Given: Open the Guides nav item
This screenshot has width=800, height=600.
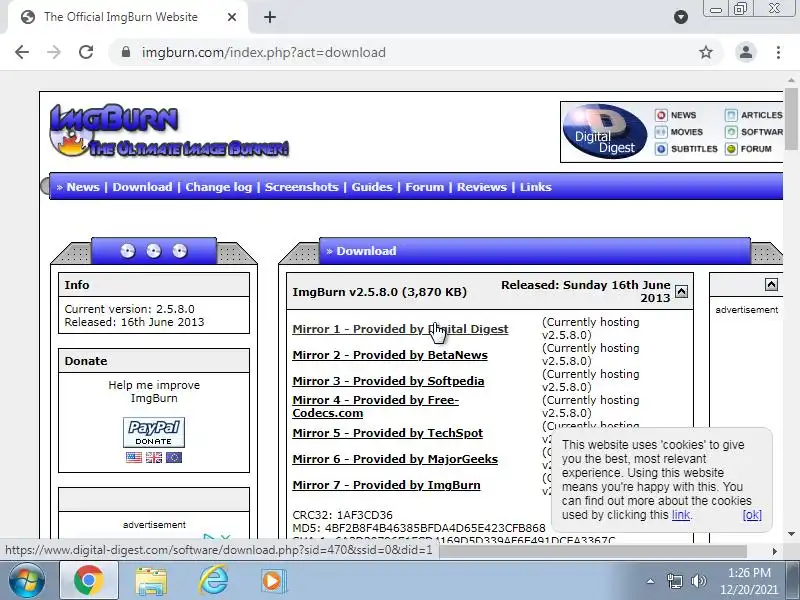Looking at the screenshot, I should tap(372, 187).
